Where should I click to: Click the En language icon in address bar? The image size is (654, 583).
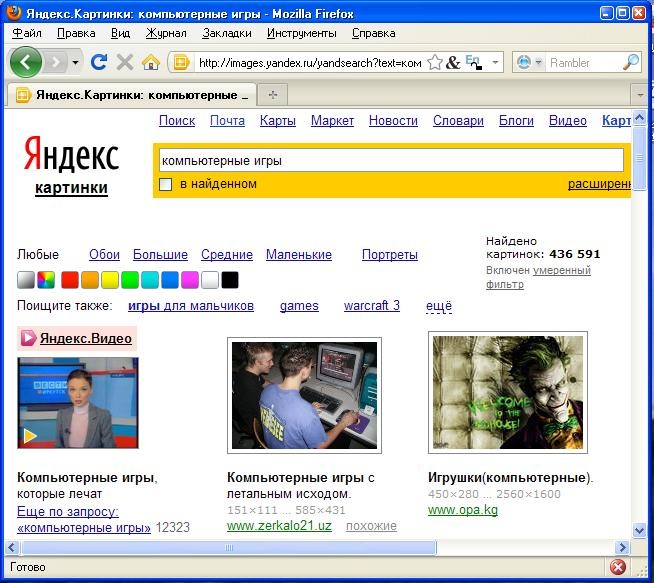point(473,62)
